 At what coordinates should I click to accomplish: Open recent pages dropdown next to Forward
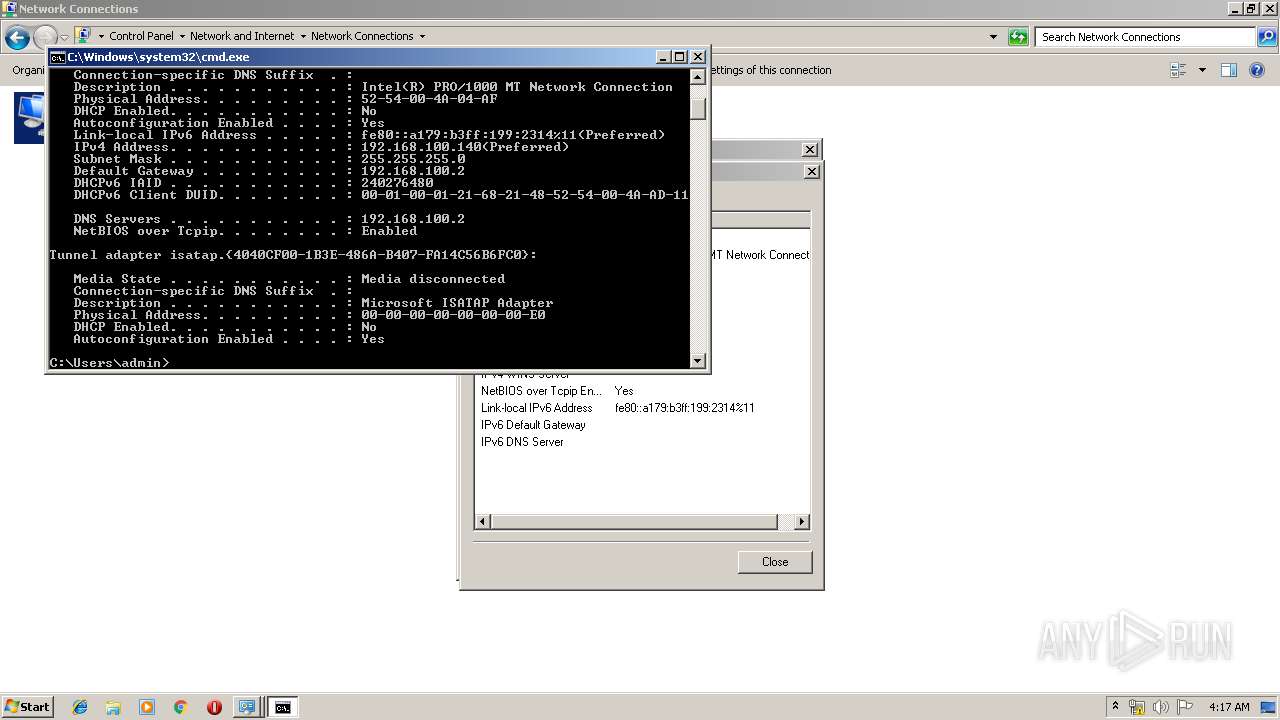coord(65,38)
